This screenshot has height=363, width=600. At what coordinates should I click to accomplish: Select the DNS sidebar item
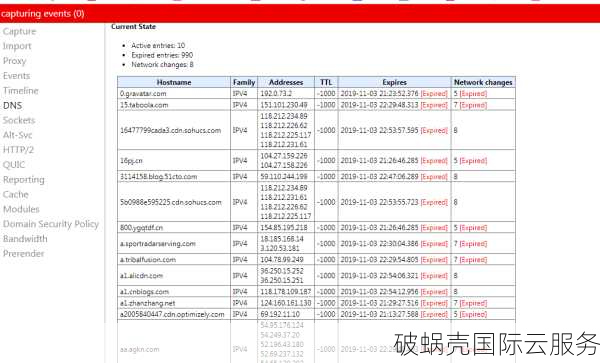[x=13, y=106]
